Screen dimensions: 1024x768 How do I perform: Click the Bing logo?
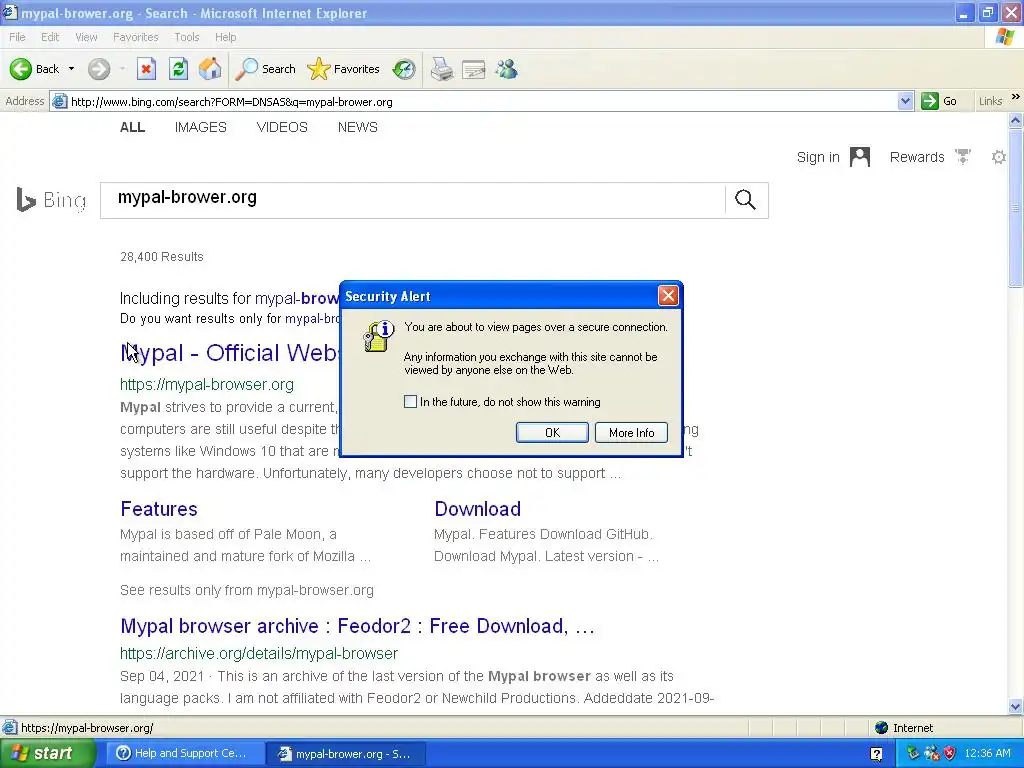[51, 200]
